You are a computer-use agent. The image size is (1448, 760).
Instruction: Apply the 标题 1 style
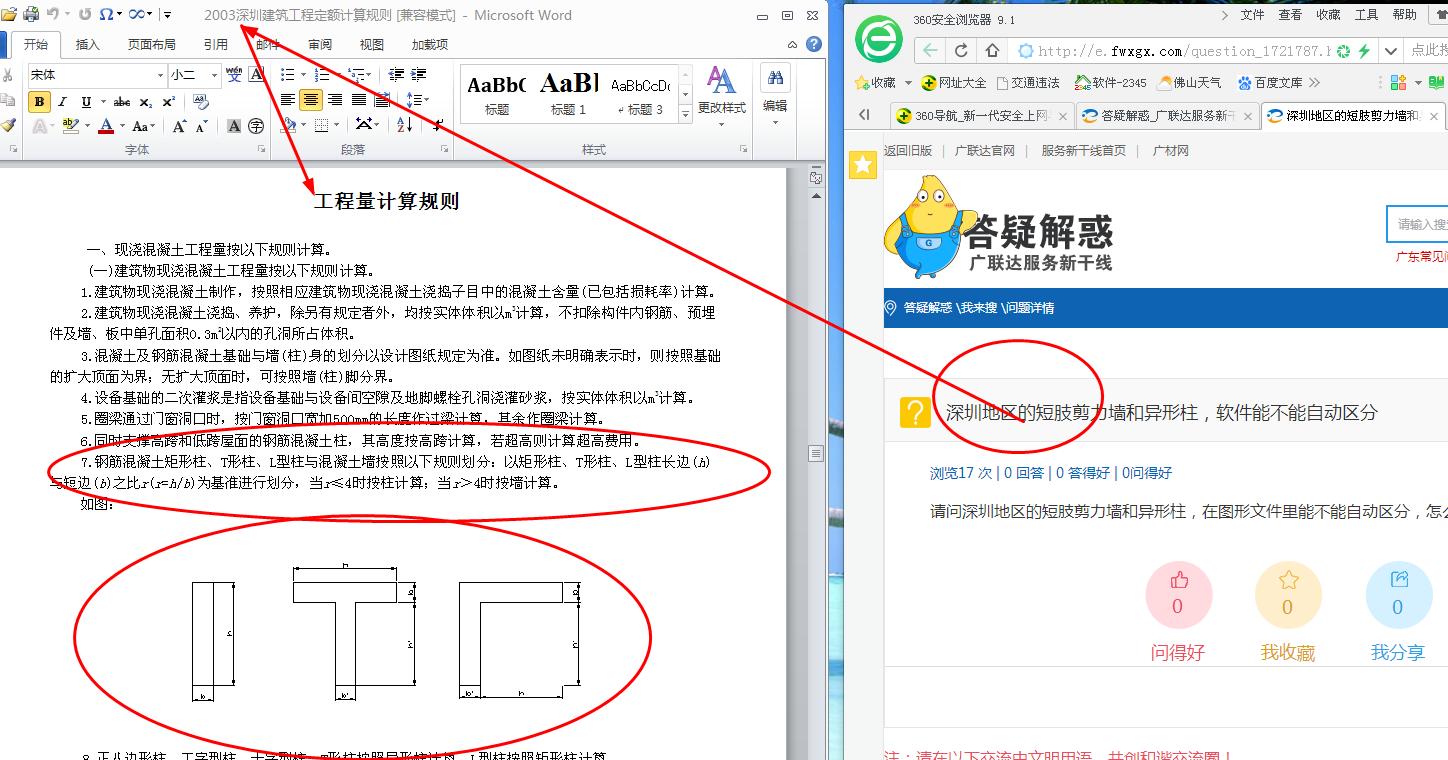[568, 94]
